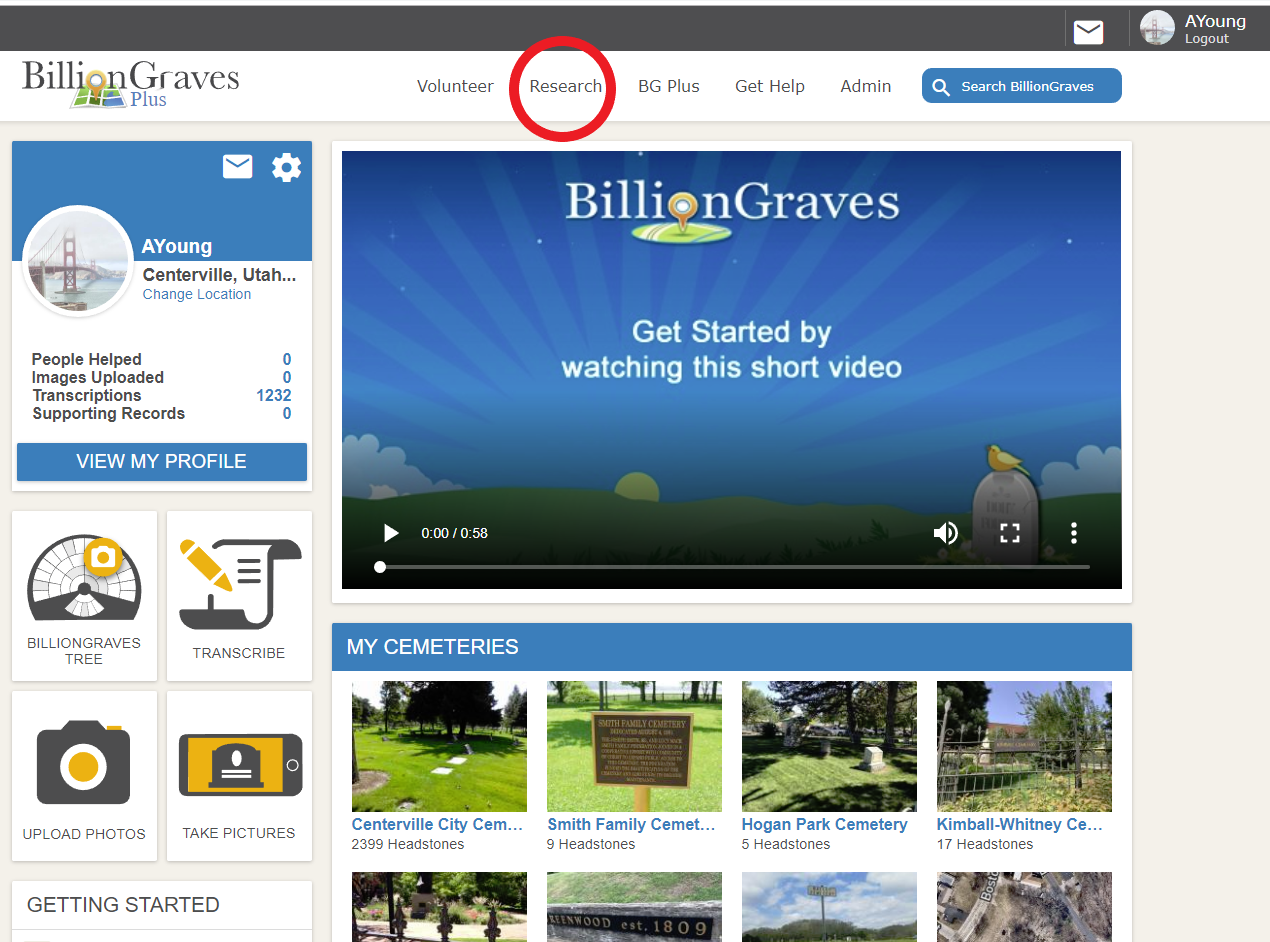Click the Golden Gate profile photo
The image size is (1270, 942).
pyautogui.click(x=78, y=261)
